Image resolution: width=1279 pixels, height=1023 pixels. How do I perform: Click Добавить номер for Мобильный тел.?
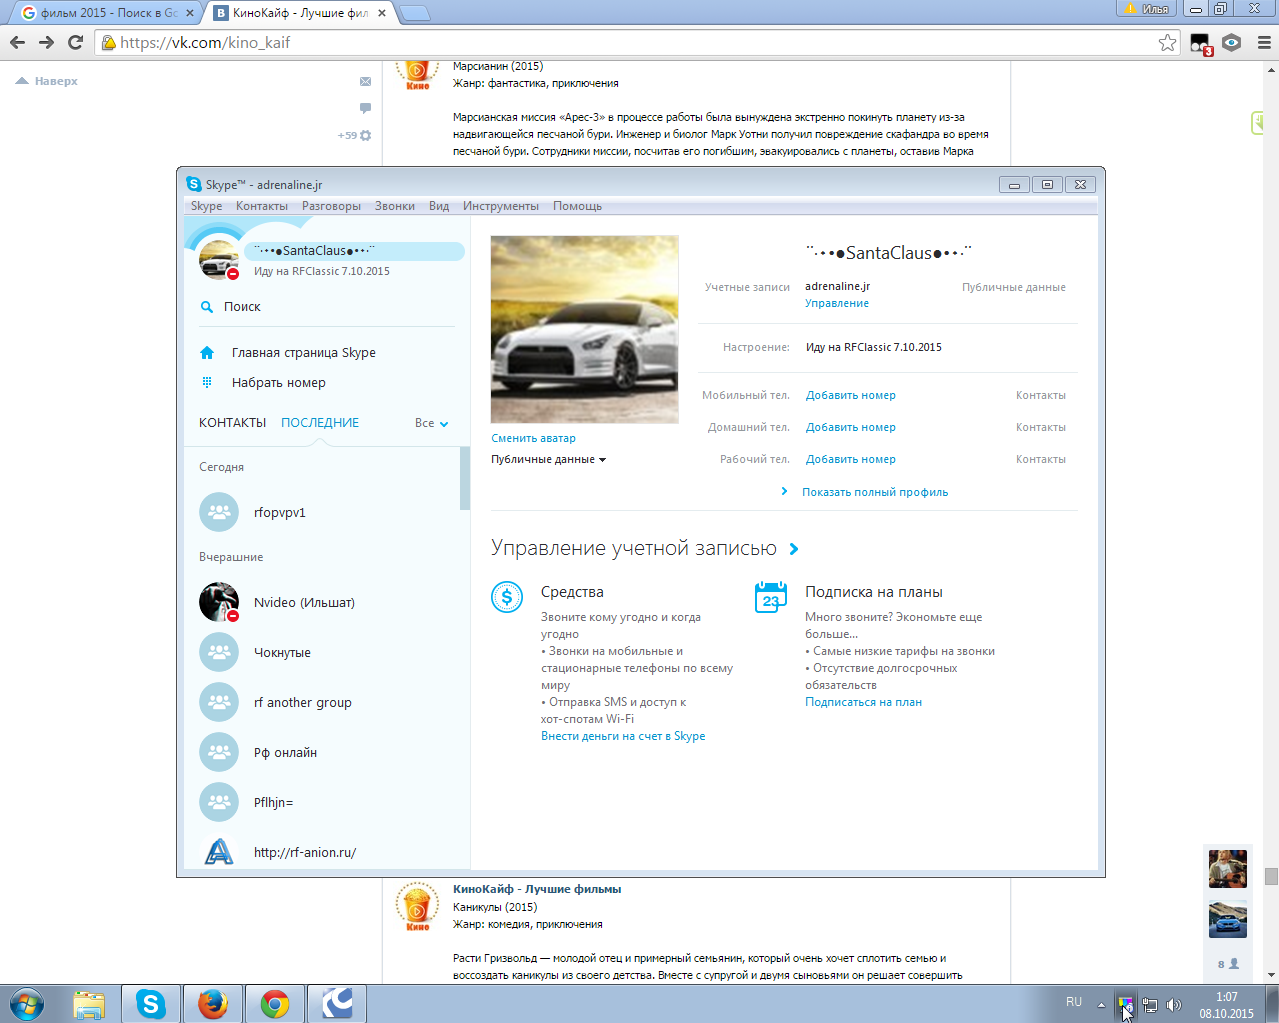(851, 395)
